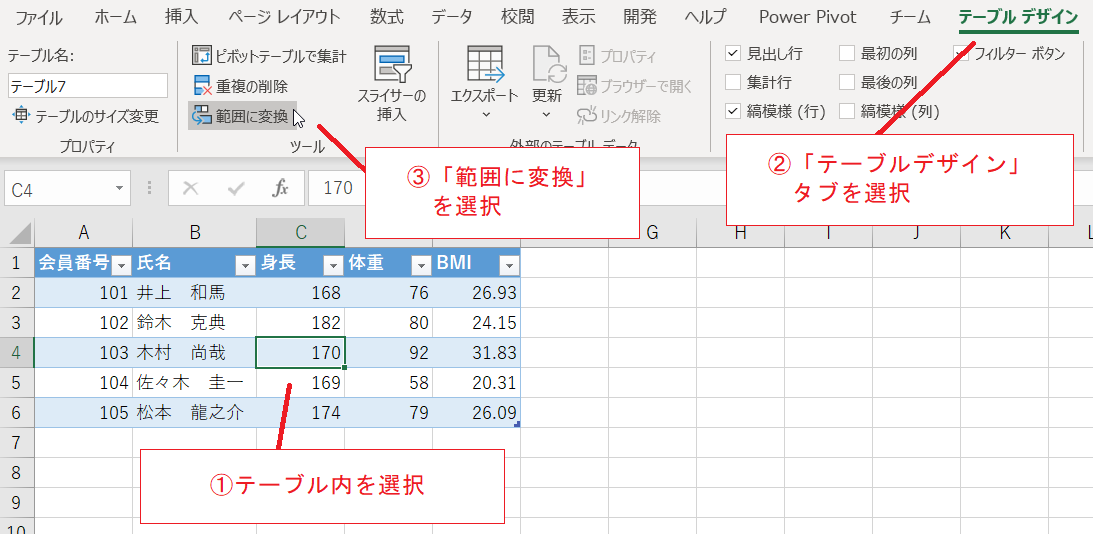Click 会員番号 value 105
This screenshot has width=1093, height=534.
click(x=84, y=413)
